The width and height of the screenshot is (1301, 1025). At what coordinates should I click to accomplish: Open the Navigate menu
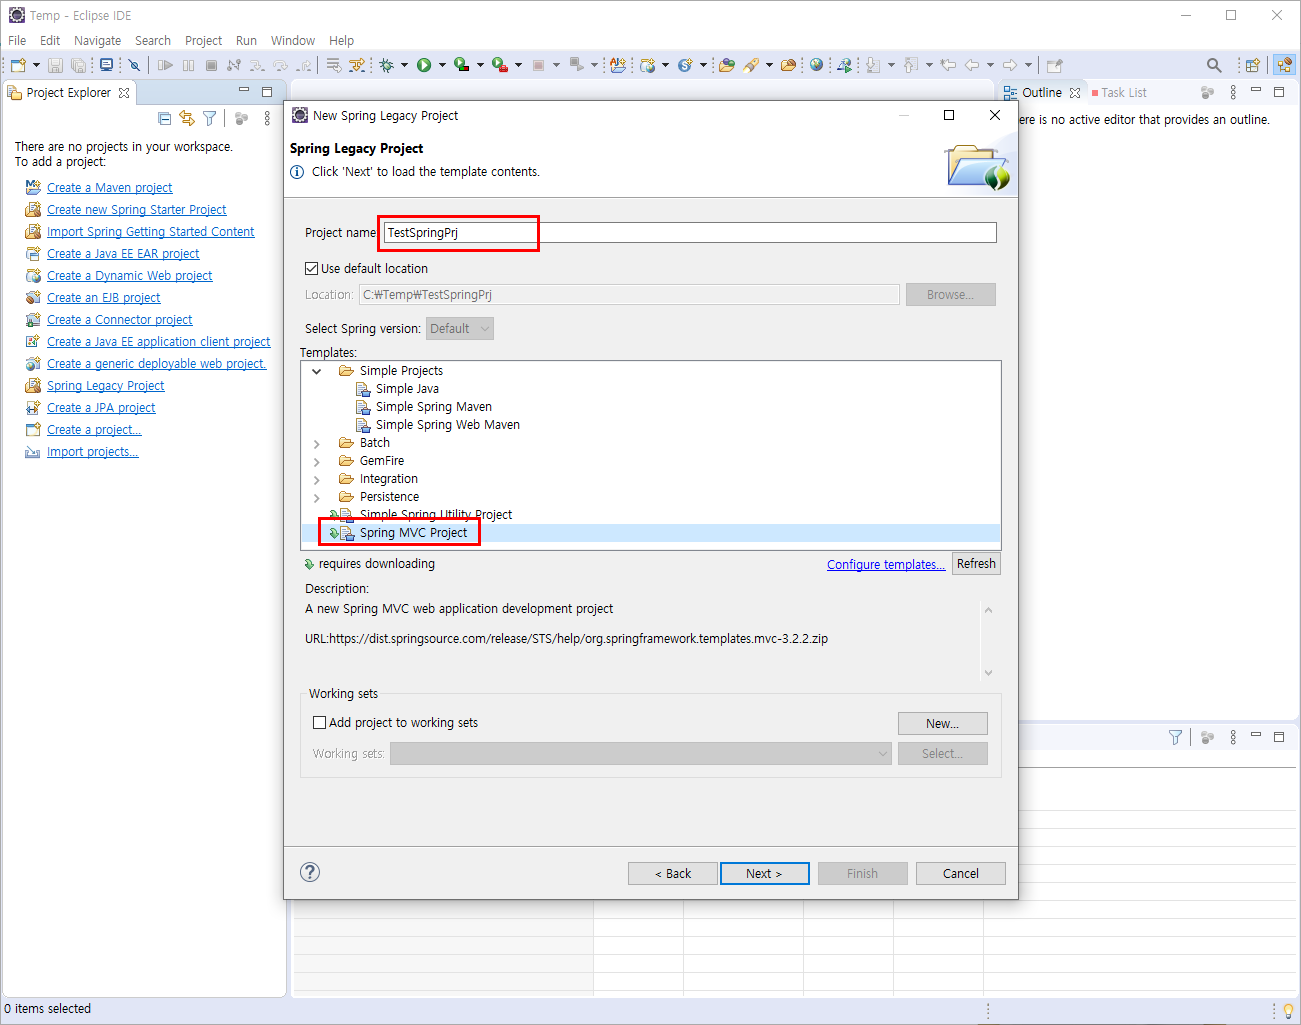point(97,40)
